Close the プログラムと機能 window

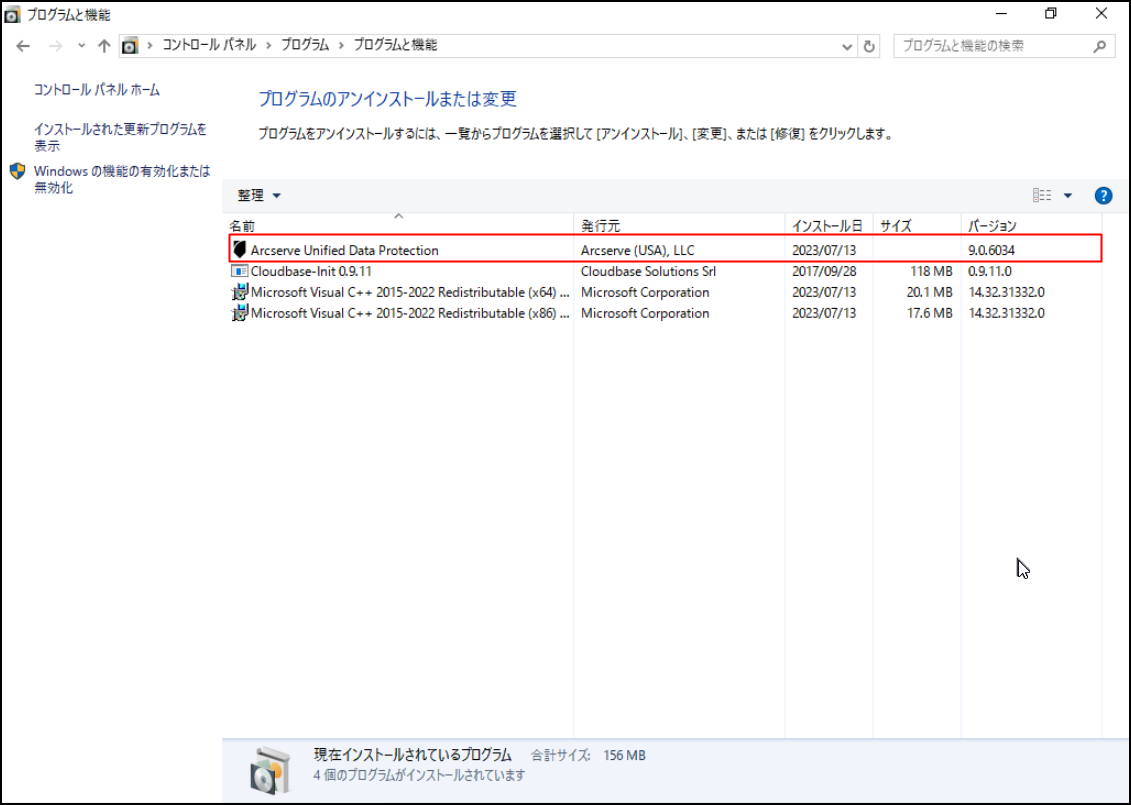pos(1101,14)
